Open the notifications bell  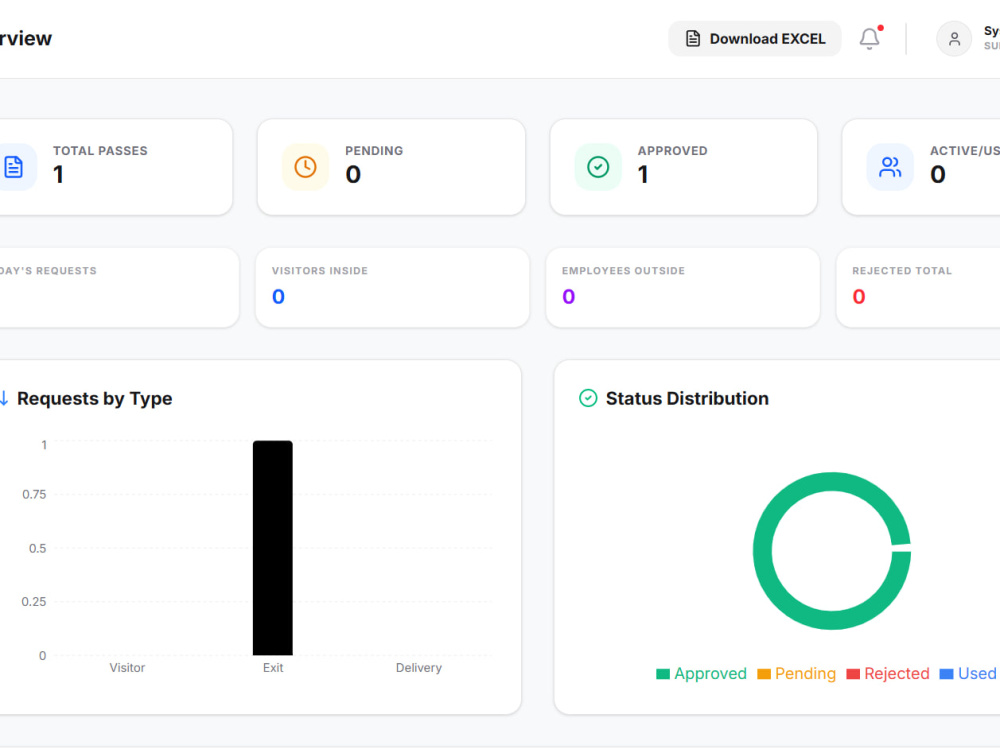(869, 39)
